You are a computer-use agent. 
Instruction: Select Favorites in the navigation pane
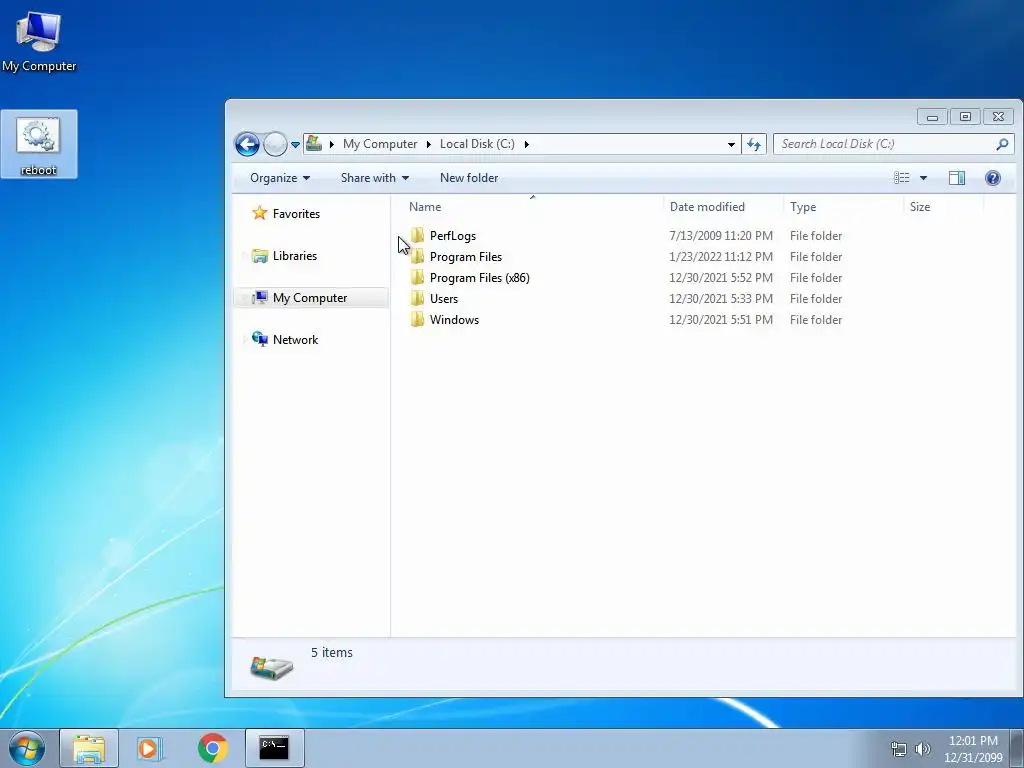point(296,214)
